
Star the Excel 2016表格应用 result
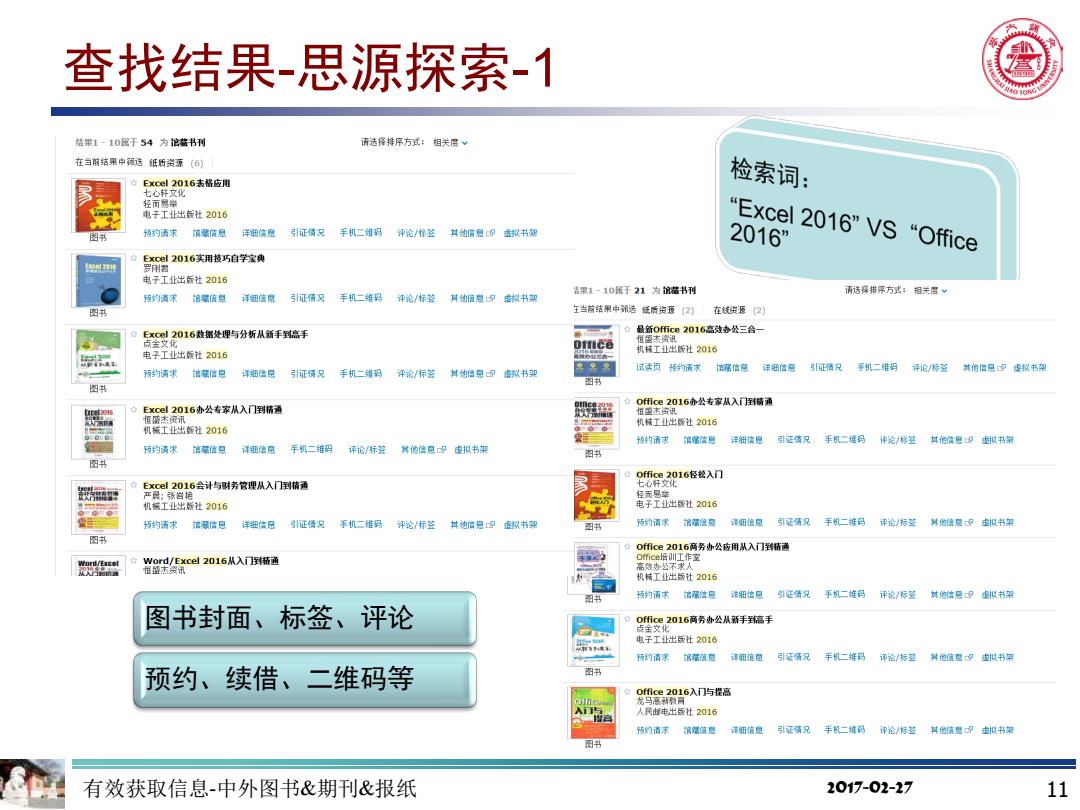[x=134, y=183]
